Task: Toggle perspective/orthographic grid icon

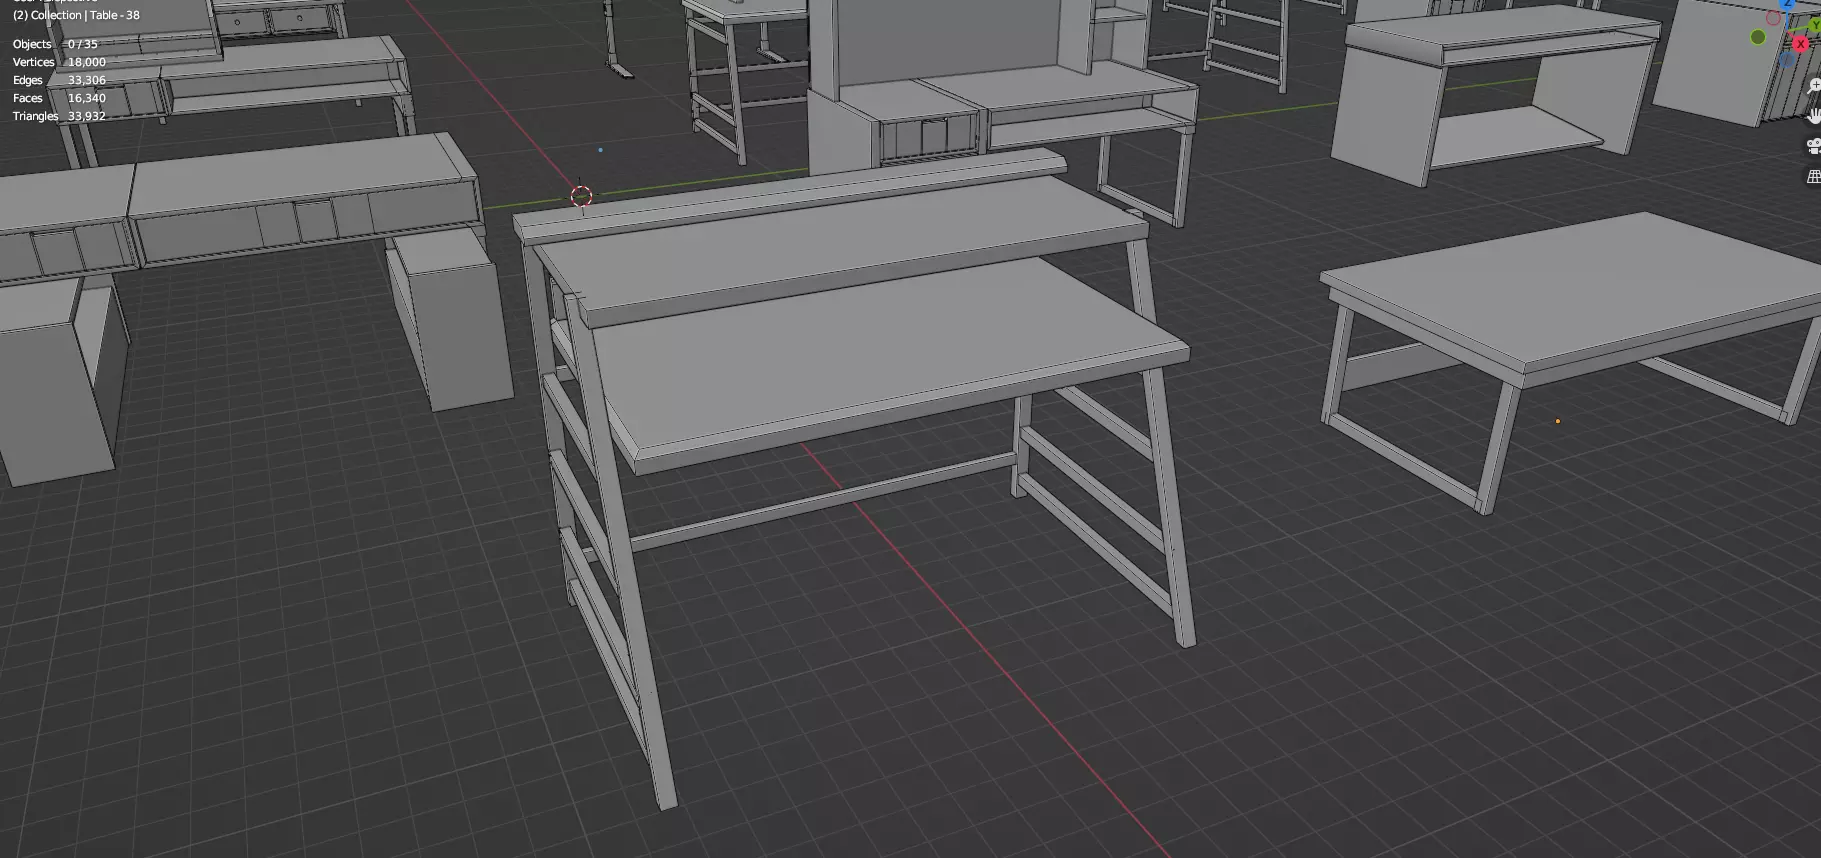Action: [x=1814, y=177]
